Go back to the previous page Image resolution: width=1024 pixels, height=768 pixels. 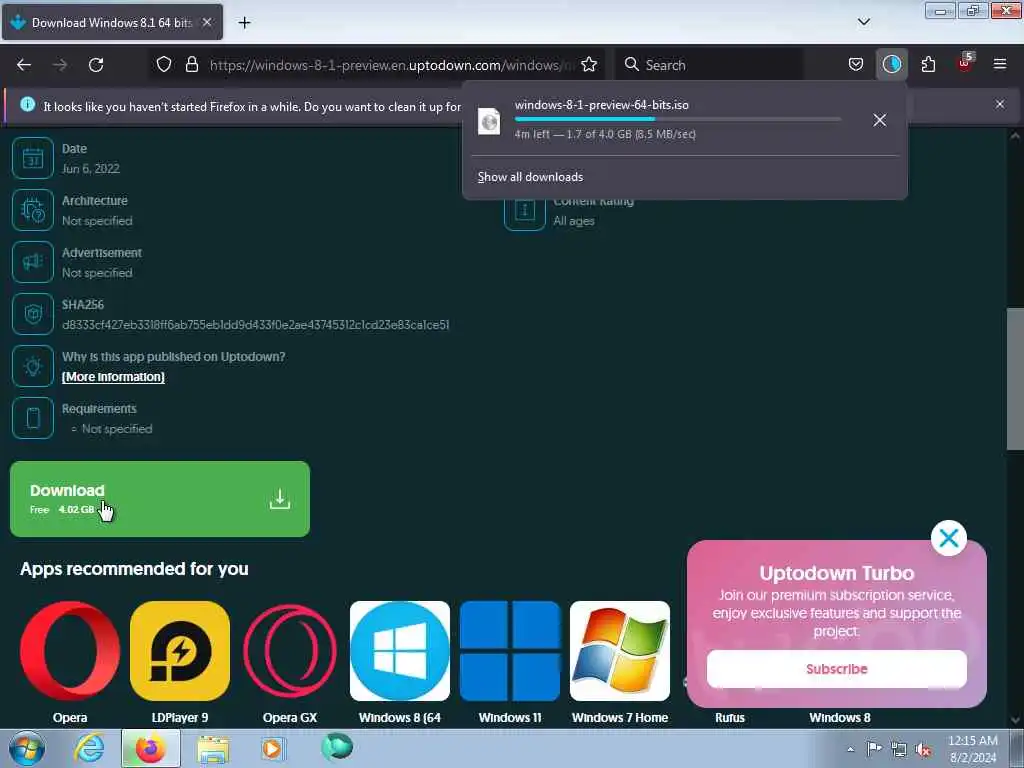tap(24, 65)
